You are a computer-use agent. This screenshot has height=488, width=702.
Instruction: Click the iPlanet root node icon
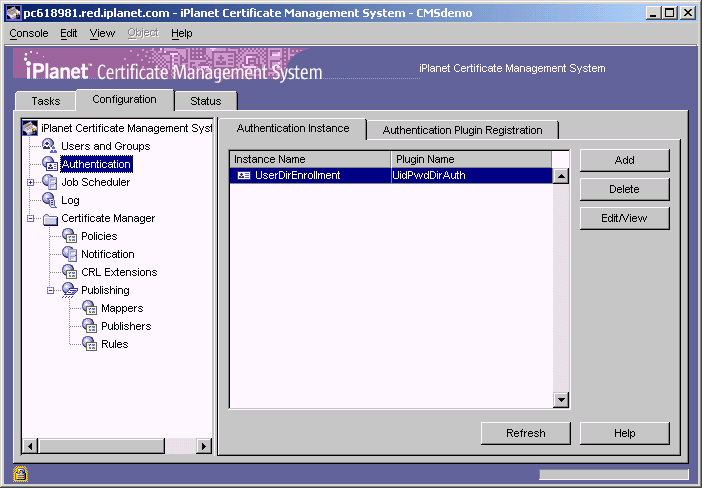[x=30, y=128]
